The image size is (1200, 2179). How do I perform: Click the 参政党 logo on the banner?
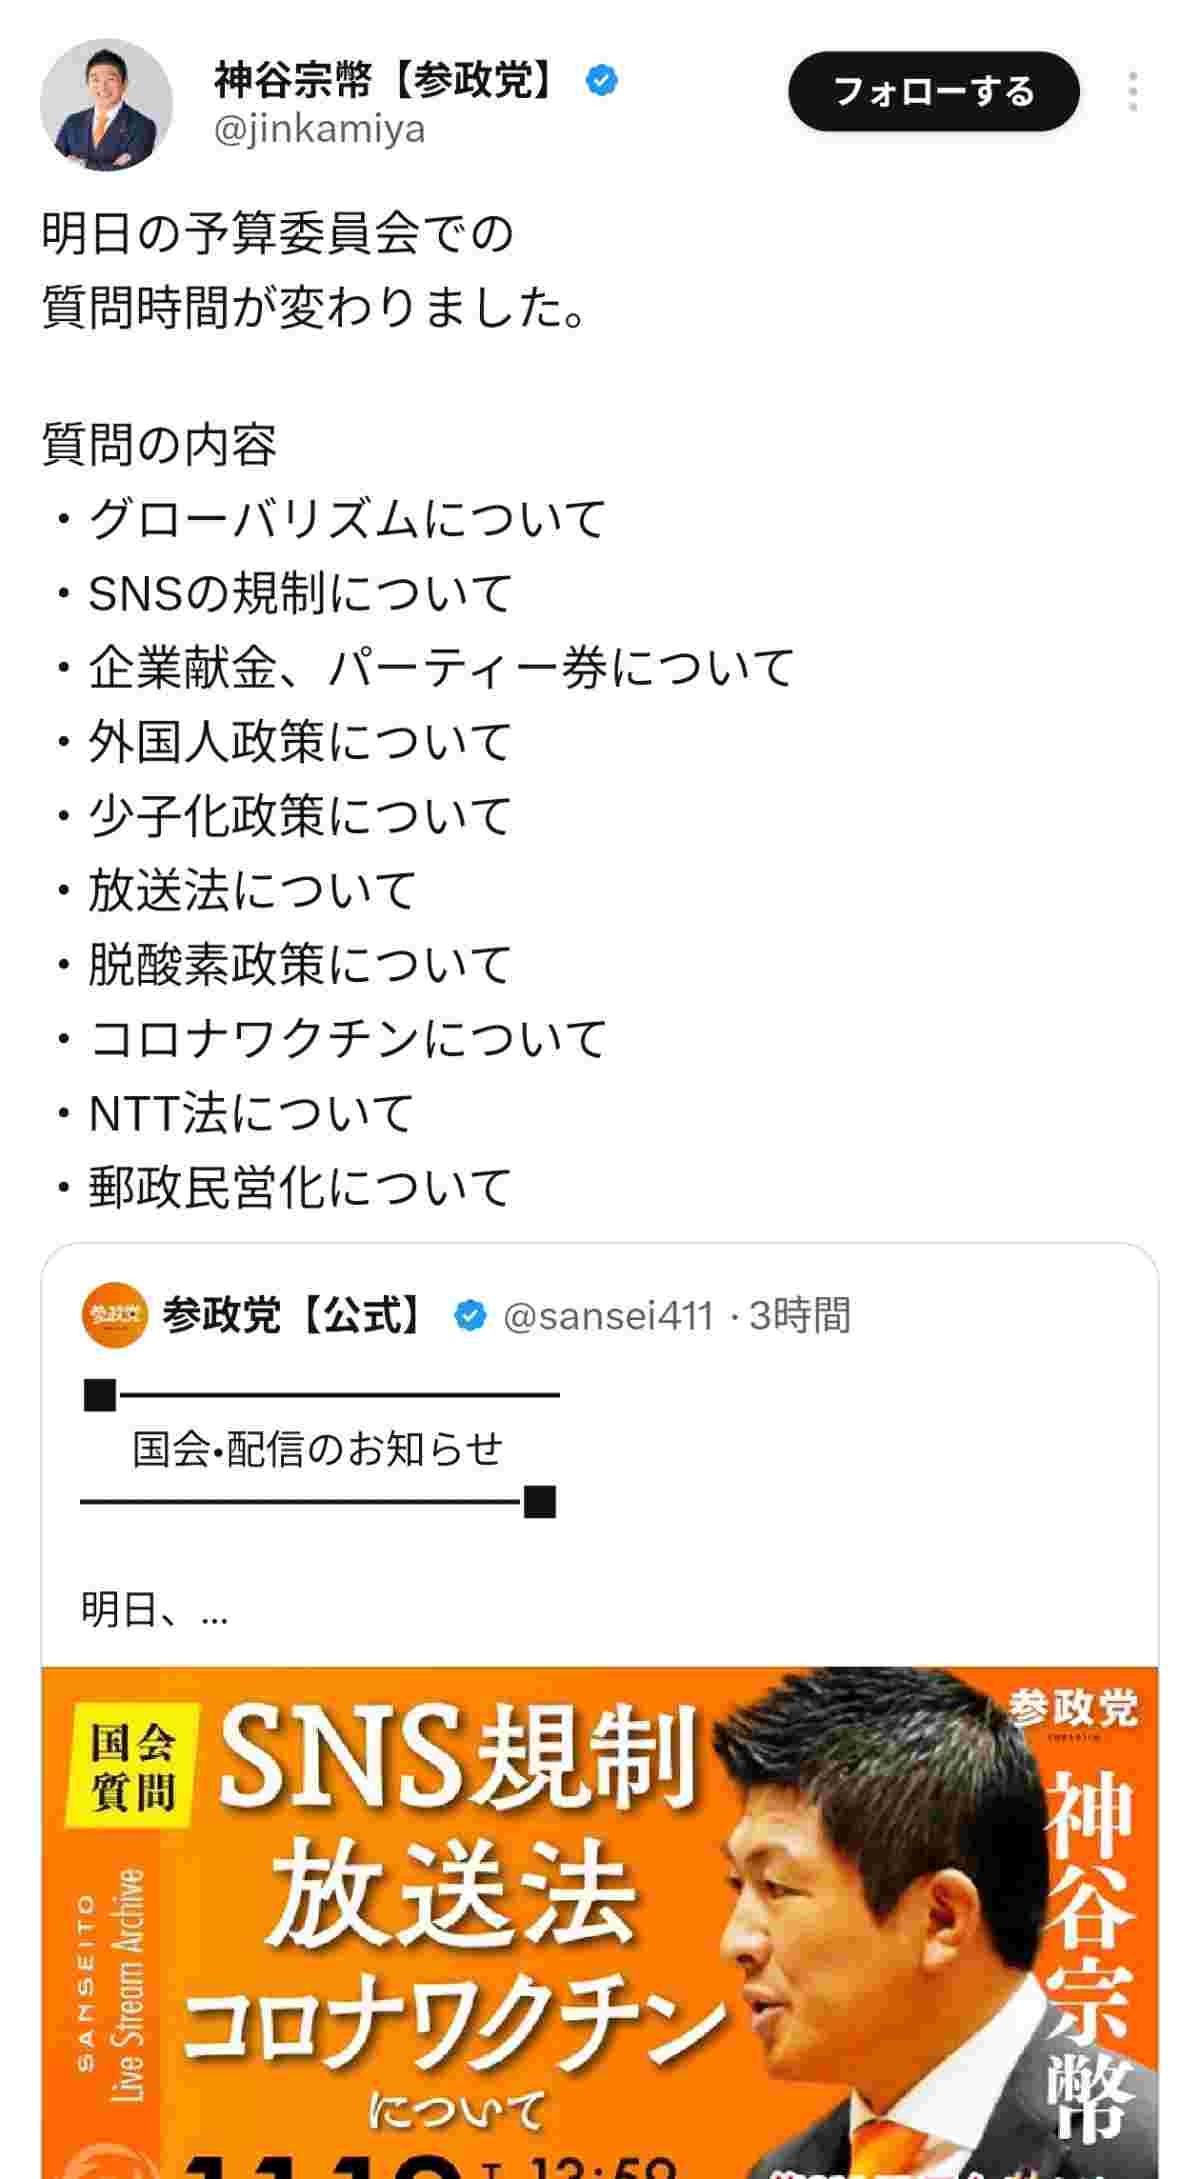click(x=1072, y=1709)
